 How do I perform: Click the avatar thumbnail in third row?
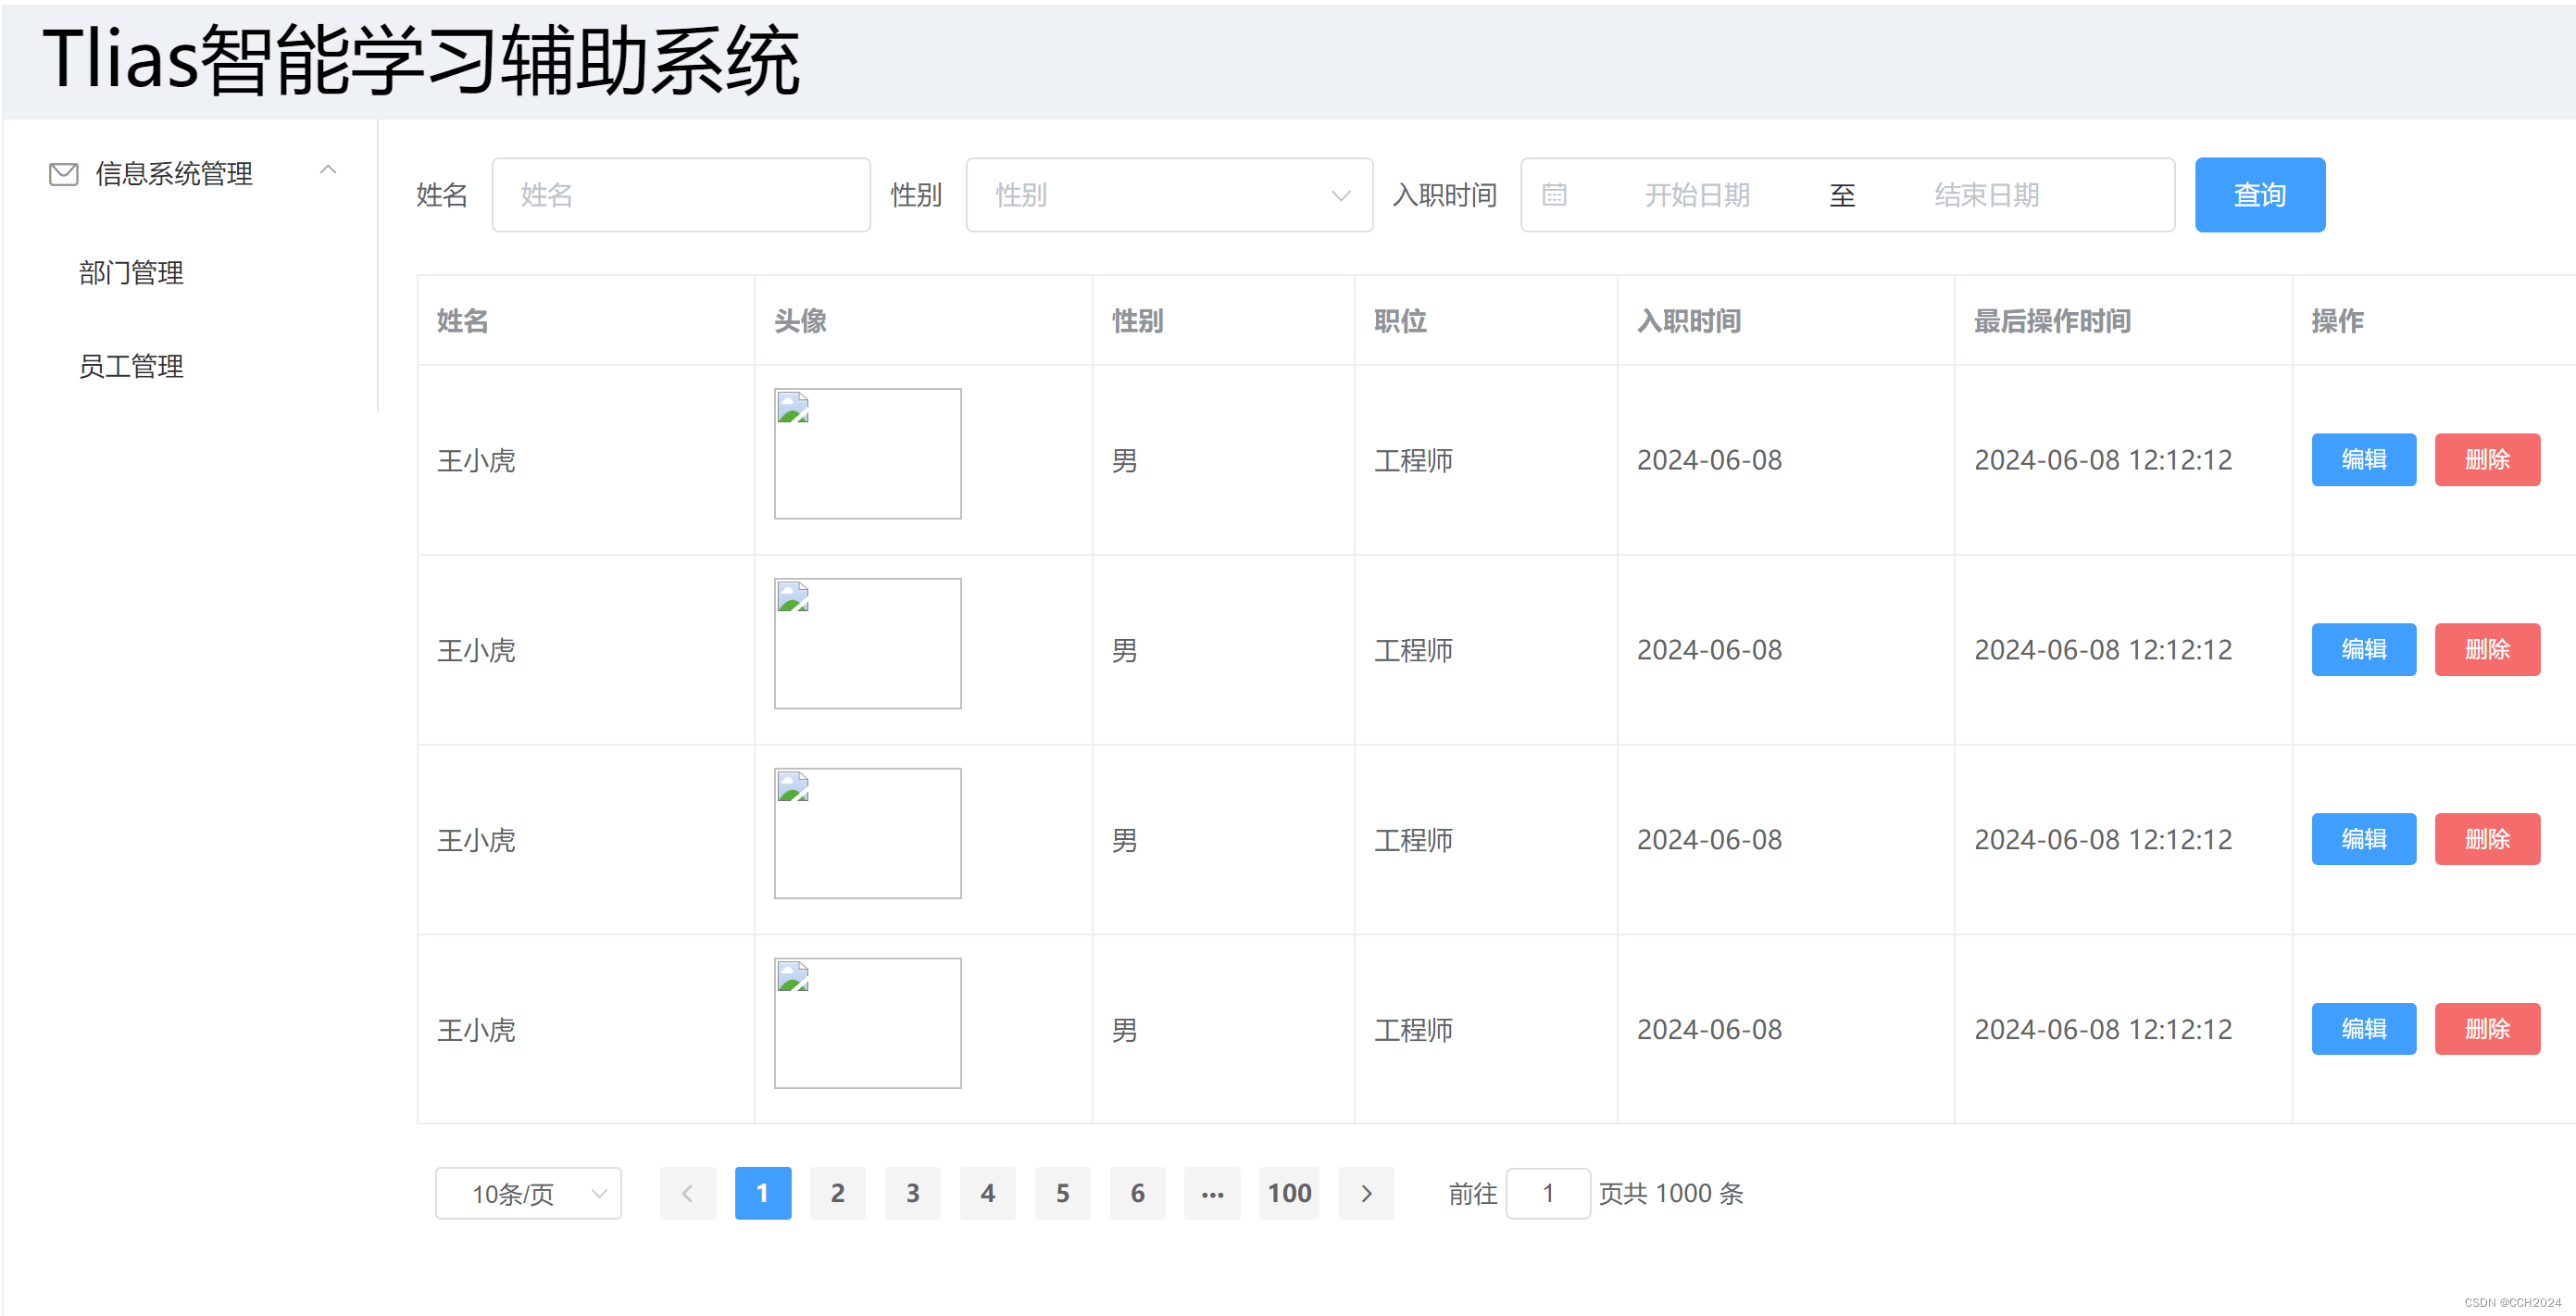pyautogui.click(x=868, y=834)
